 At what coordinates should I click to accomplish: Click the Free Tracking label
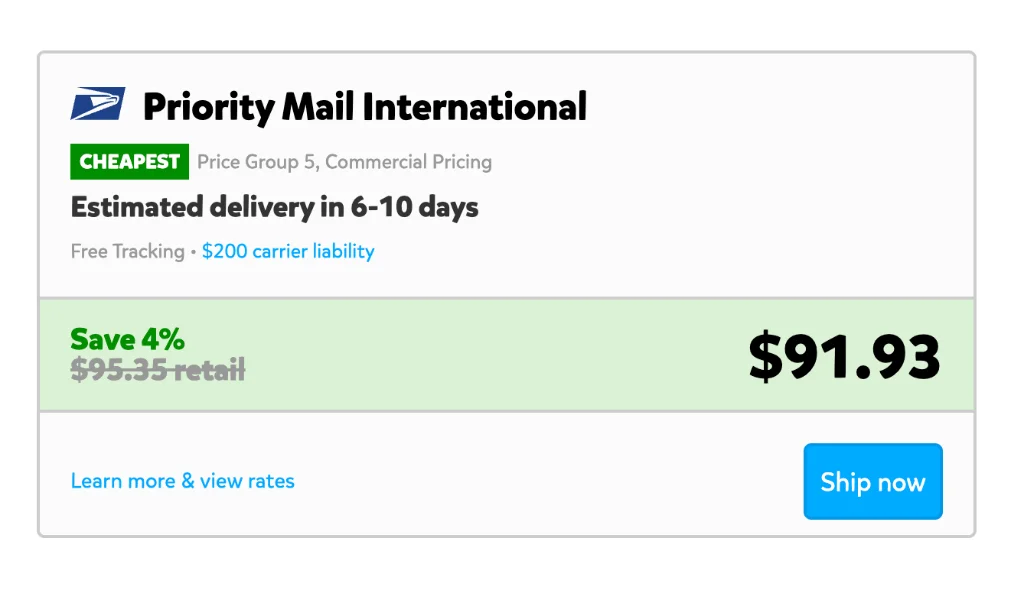click(127, 251)
